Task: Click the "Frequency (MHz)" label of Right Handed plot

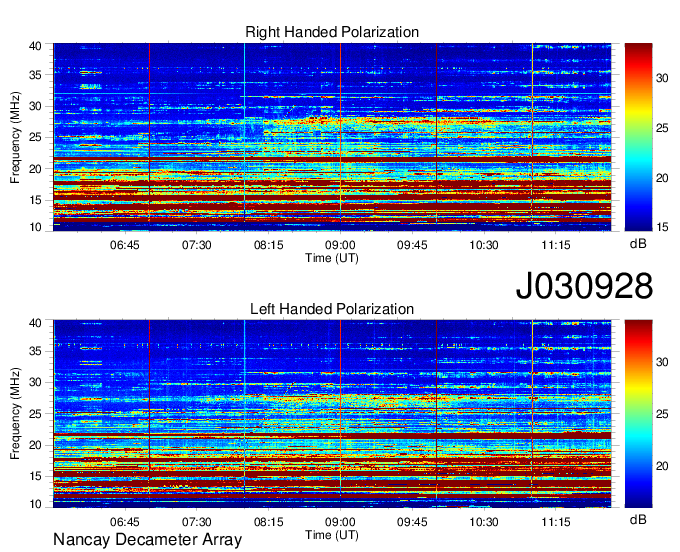Action: point(15,137)
